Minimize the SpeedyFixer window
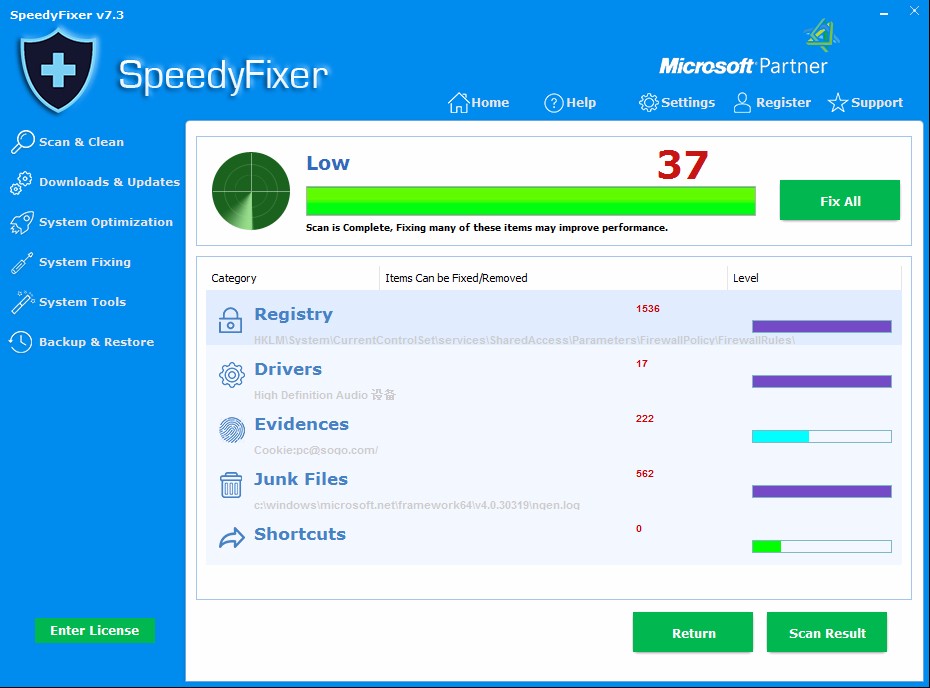930x688 pixels. (x=884, y=13)
